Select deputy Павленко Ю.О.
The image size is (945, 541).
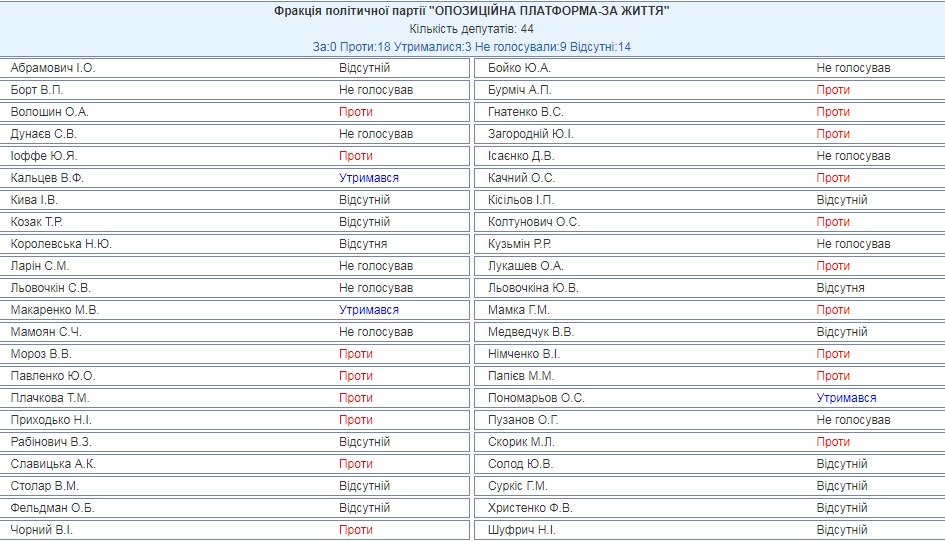53,376
